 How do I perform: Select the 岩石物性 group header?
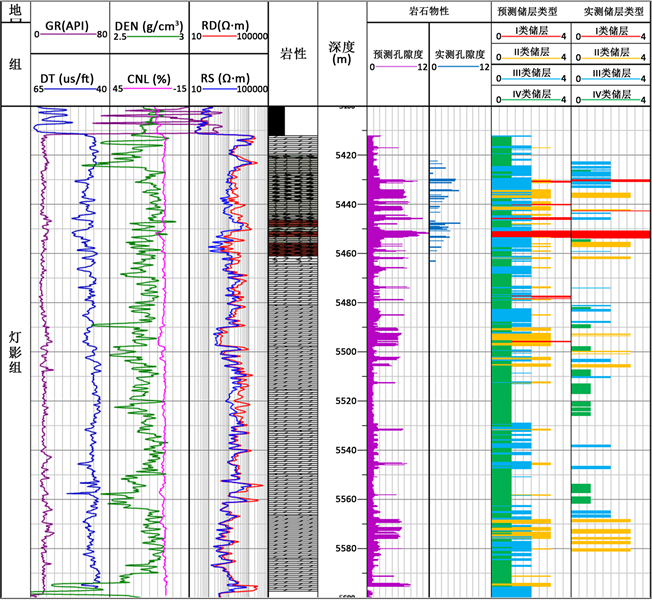click(429, 10)
